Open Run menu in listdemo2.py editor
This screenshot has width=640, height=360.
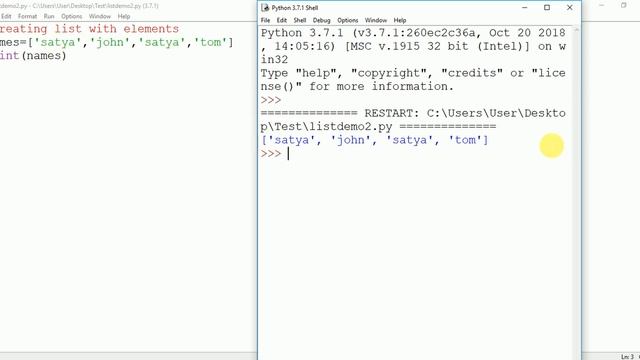(49, 16)
